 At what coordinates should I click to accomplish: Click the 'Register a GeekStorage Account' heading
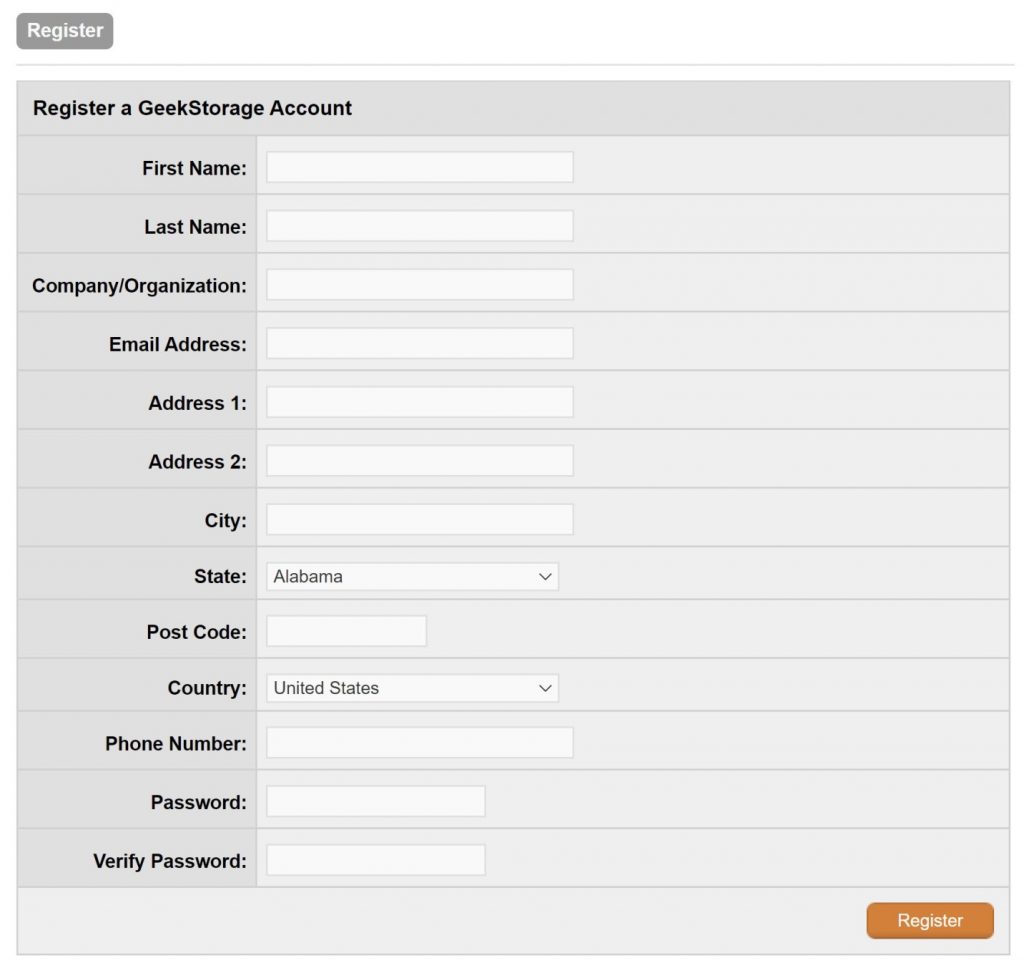point(192,108)
